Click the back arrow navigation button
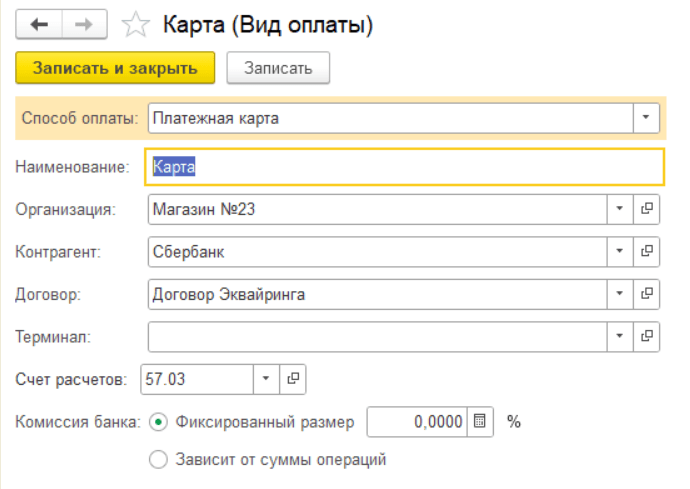 [39, 25]
